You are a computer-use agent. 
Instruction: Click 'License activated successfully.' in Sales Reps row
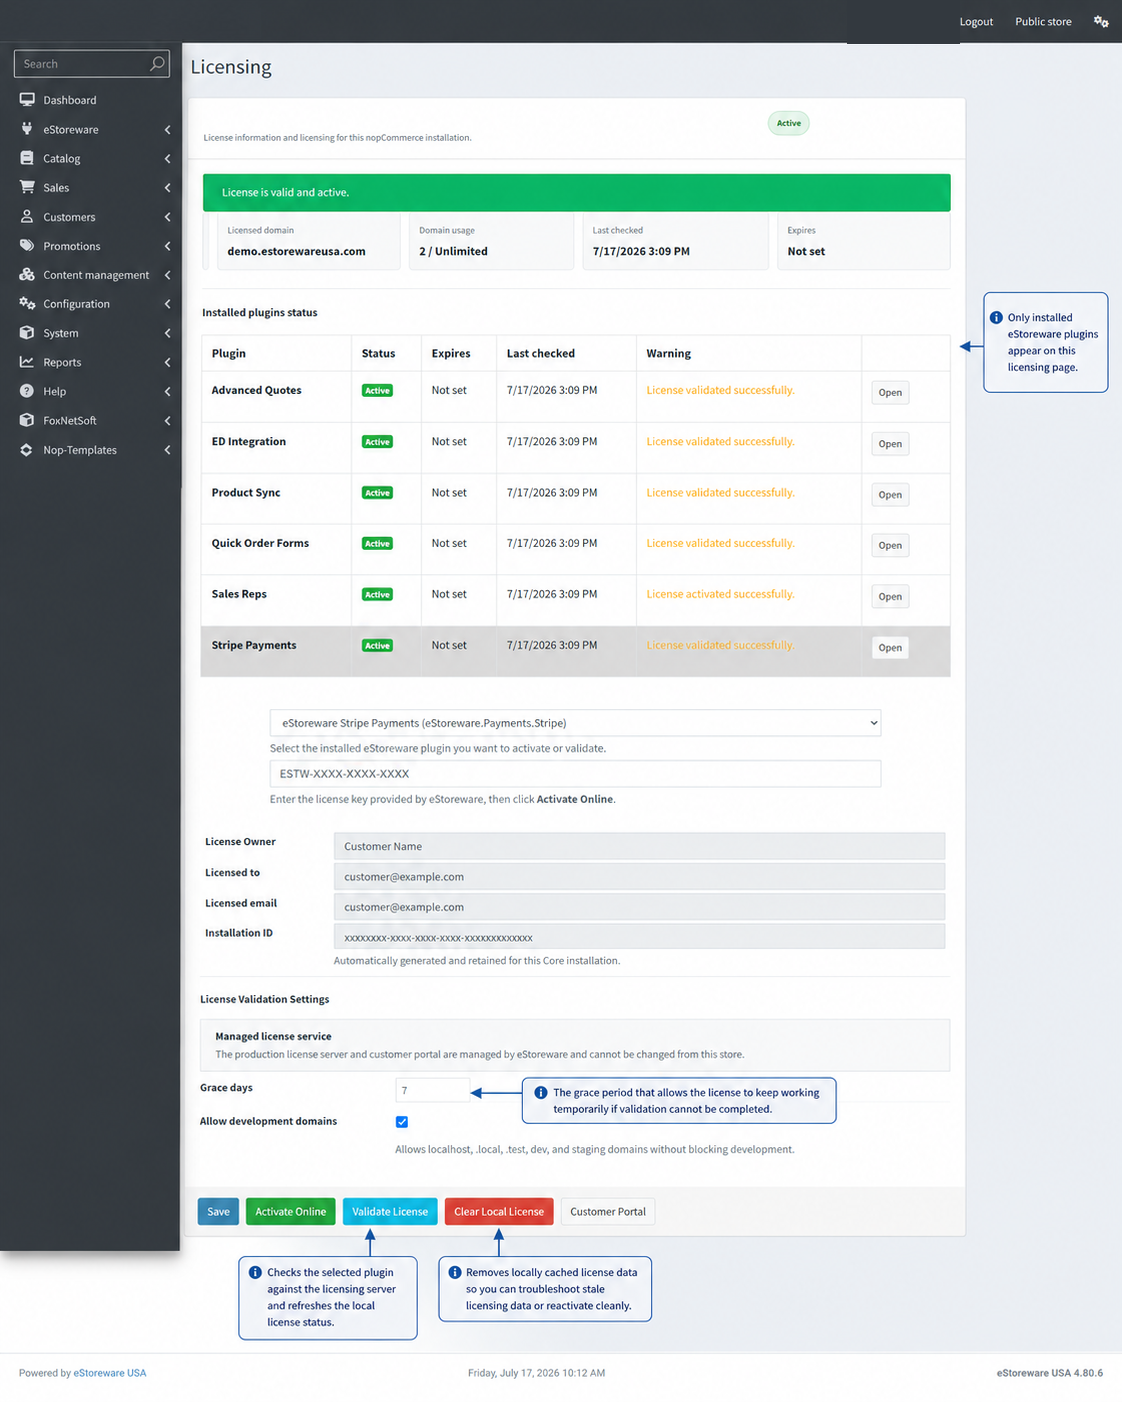(x=720, y=594)
